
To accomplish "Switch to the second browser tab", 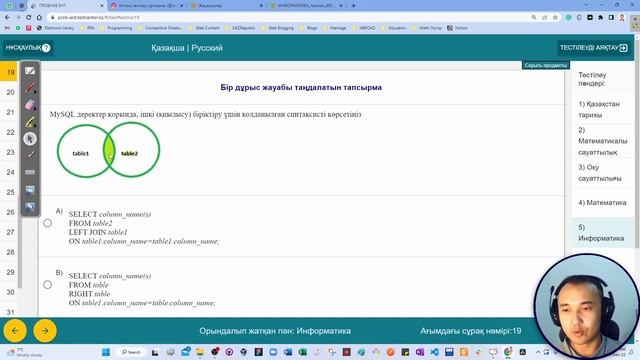I will click(147, 6).
